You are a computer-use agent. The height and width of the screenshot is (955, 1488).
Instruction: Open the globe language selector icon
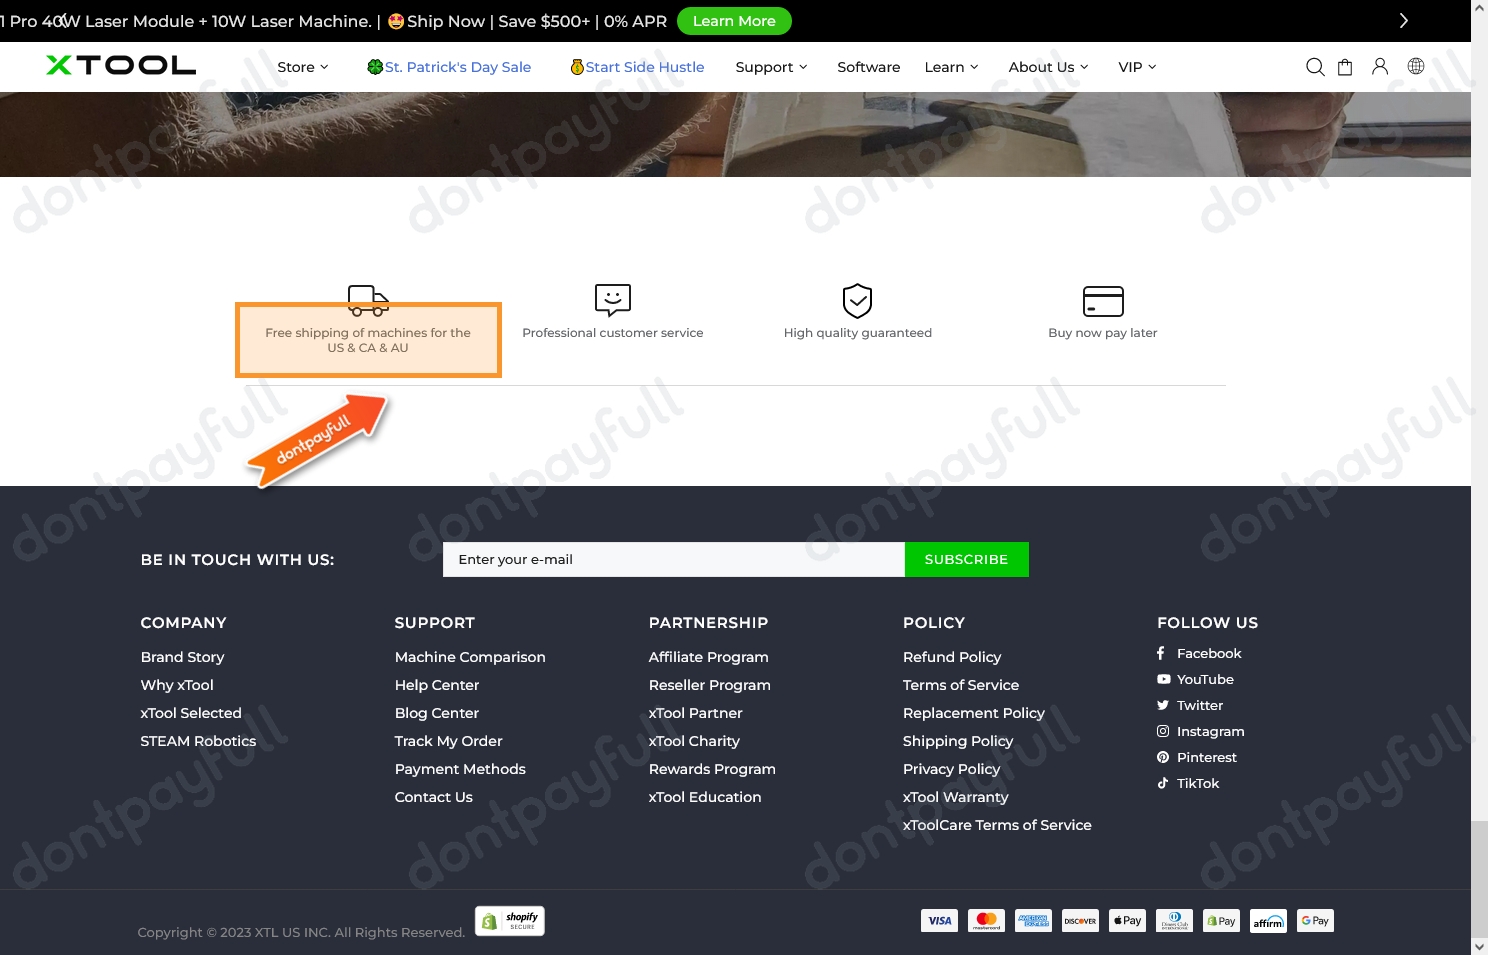tap(1415, 67)
